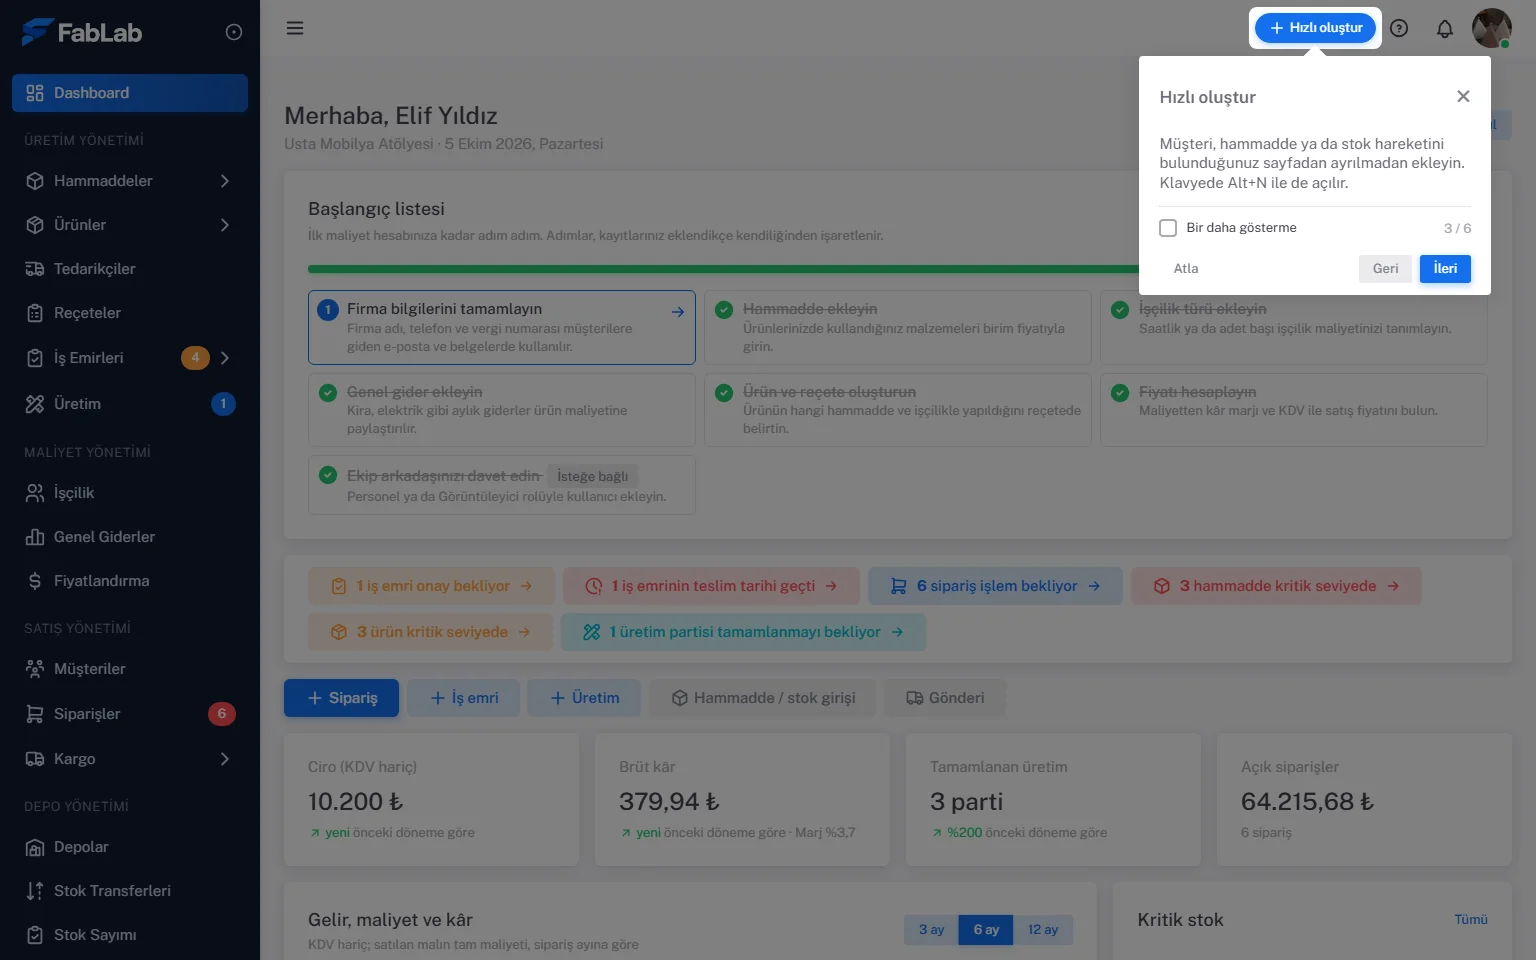The image size is (1536, 960).
Task: Click the İleri button
Action: [x=1445, y=268]
